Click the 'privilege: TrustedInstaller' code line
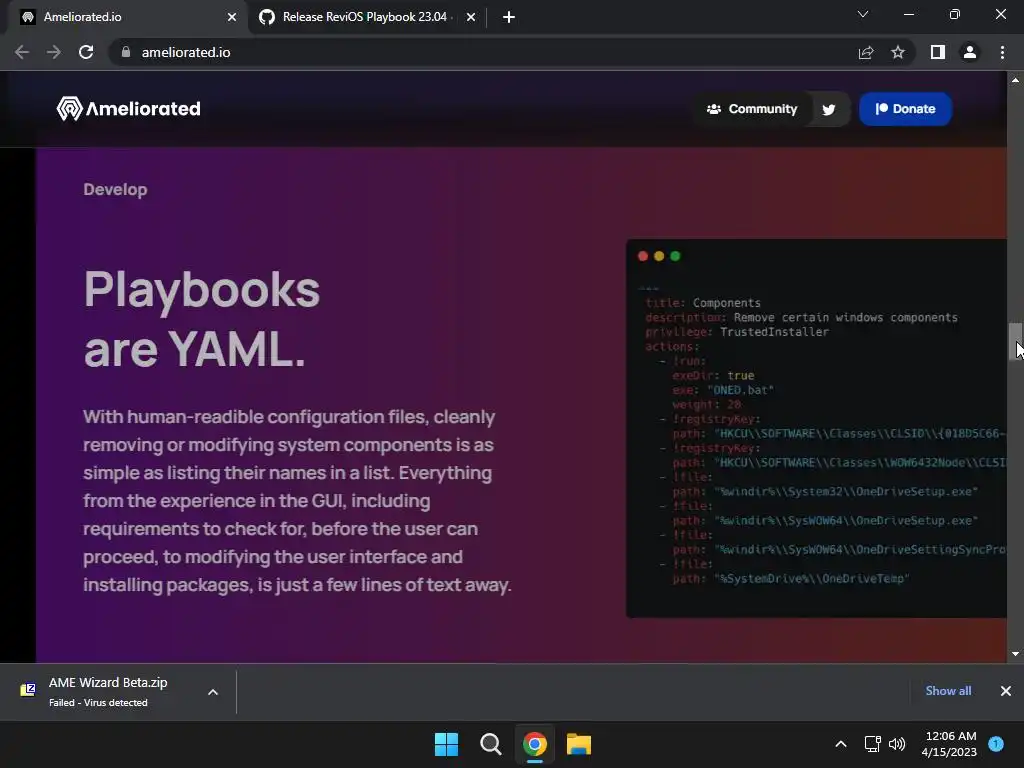Image resolution: width=1024 pixels, height=768 pixels. [737, 332]
